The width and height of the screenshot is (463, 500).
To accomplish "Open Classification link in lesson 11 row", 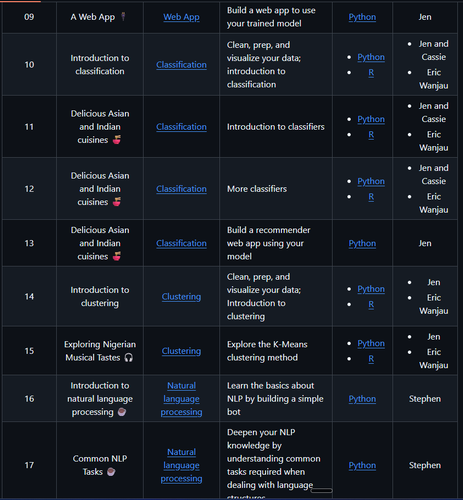I will pos(181,127).
